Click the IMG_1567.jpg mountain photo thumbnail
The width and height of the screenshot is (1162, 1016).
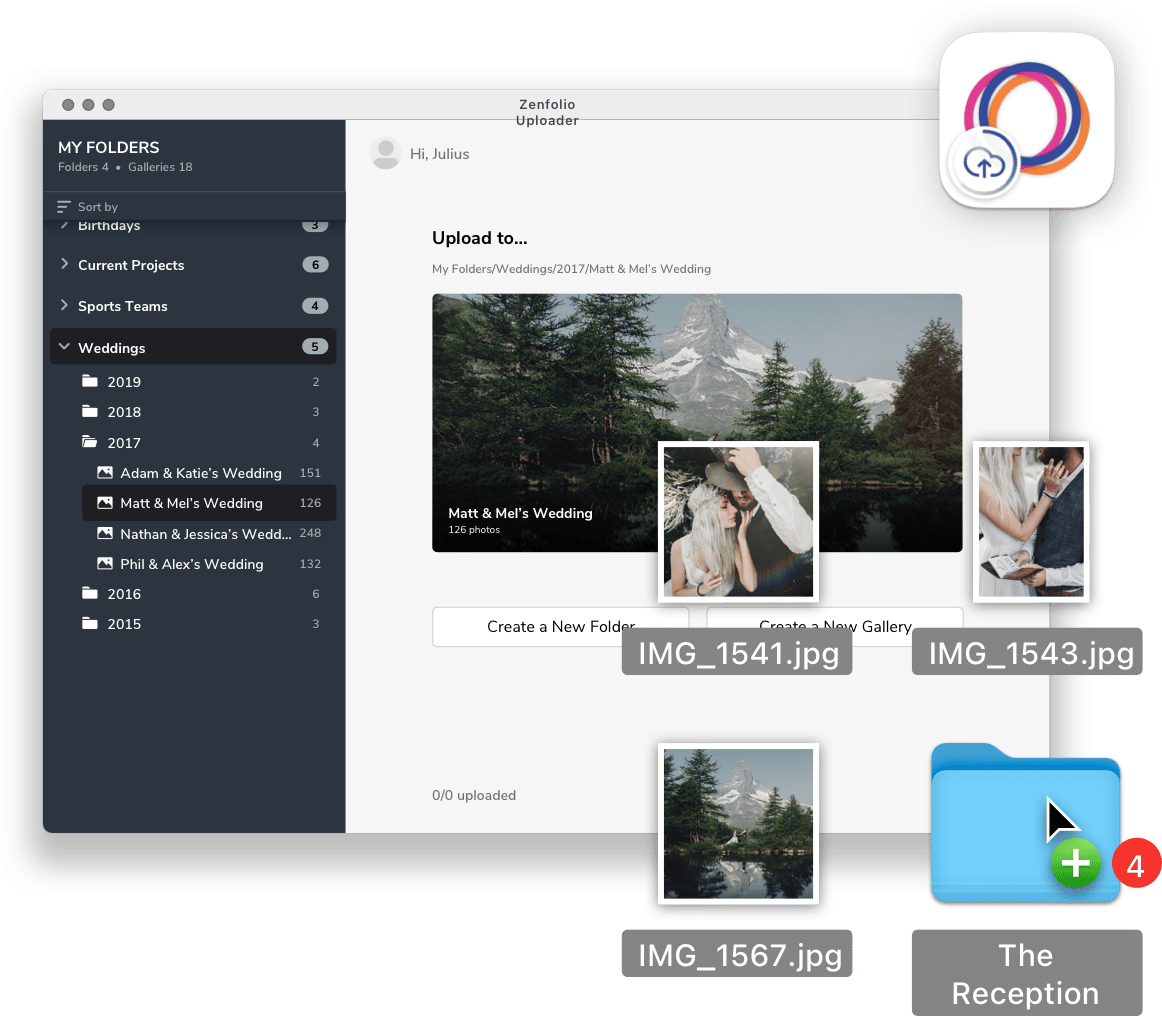click(x=738, y=822)
